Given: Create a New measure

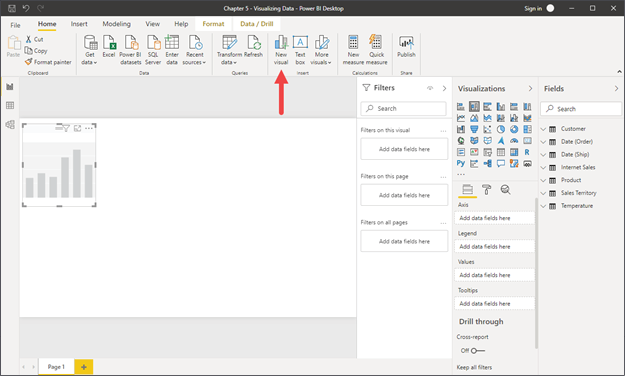Looking at the screenshot, I should coord(353,50).
